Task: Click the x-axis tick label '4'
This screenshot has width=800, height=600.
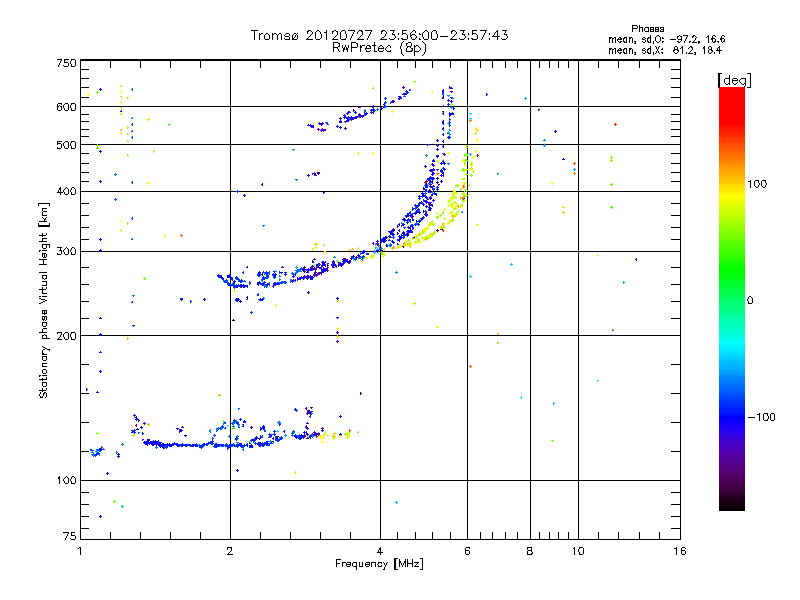Action: (380, 551)
